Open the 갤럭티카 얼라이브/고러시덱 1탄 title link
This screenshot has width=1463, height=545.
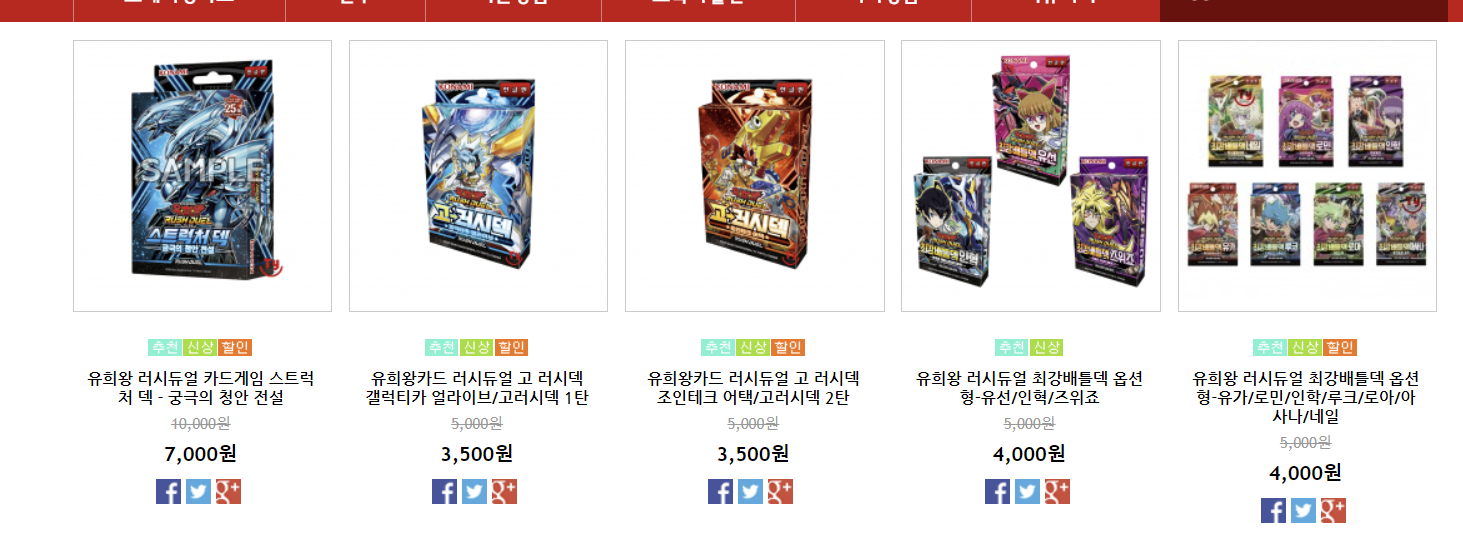point(478,388)
